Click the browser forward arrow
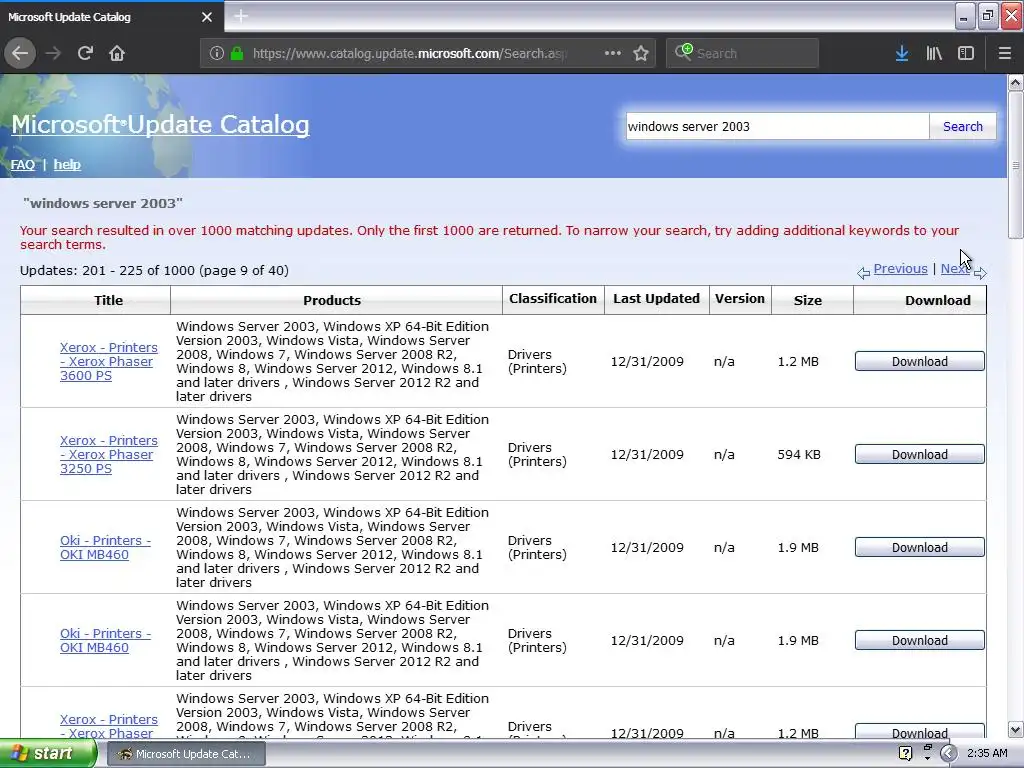This screenshot has width=1024, height=768. coord(53,53)
